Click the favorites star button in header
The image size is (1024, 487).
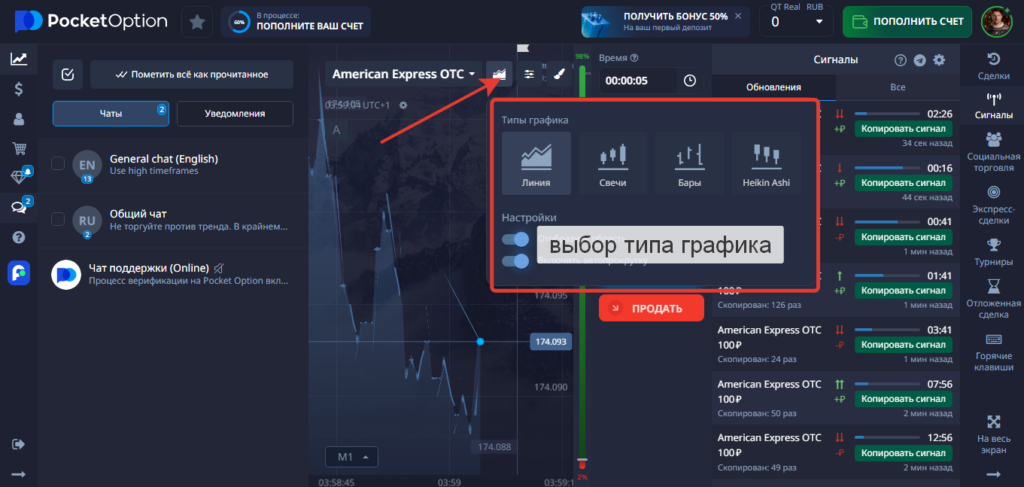(x=197, y=22)
